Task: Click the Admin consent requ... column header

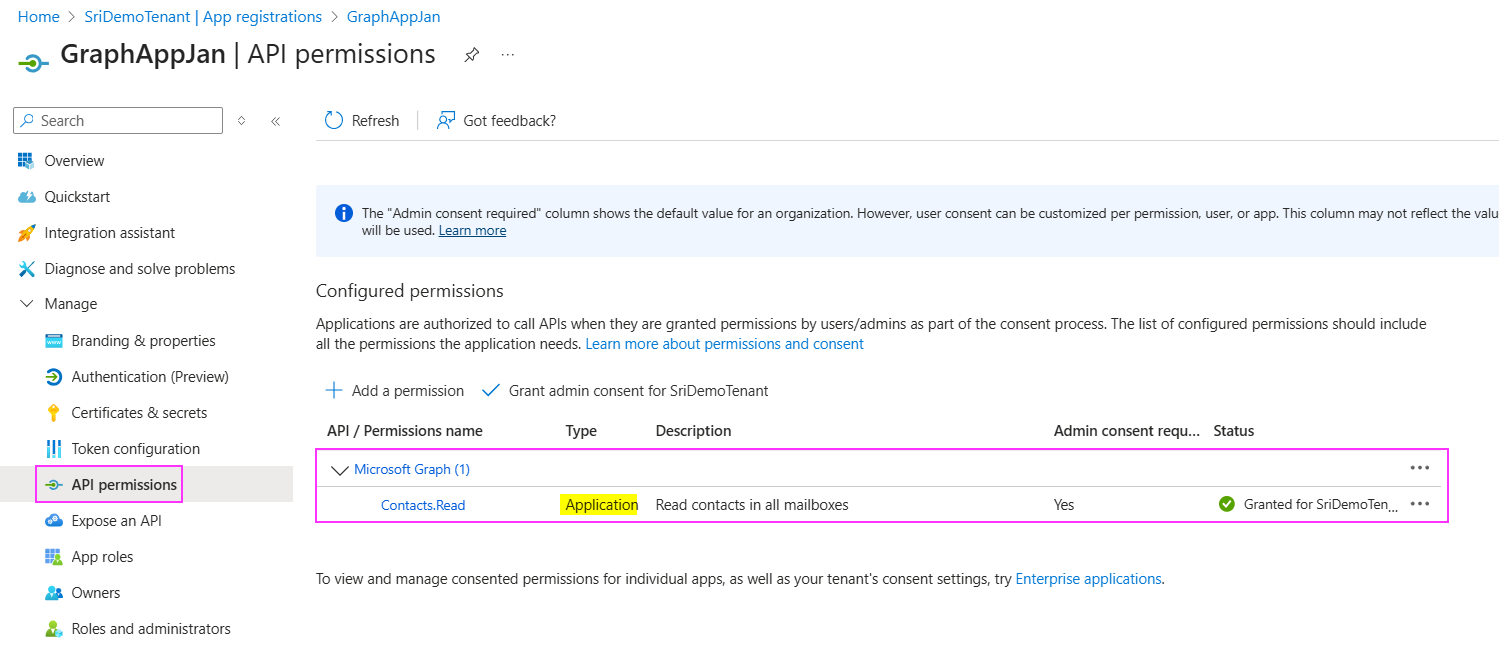Action: click(x=1127, y=431)
